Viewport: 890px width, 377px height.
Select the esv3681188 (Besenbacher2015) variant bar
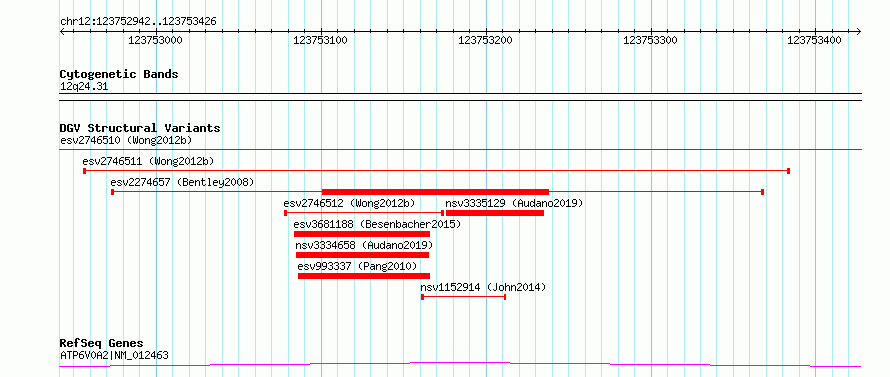point(362,234)
